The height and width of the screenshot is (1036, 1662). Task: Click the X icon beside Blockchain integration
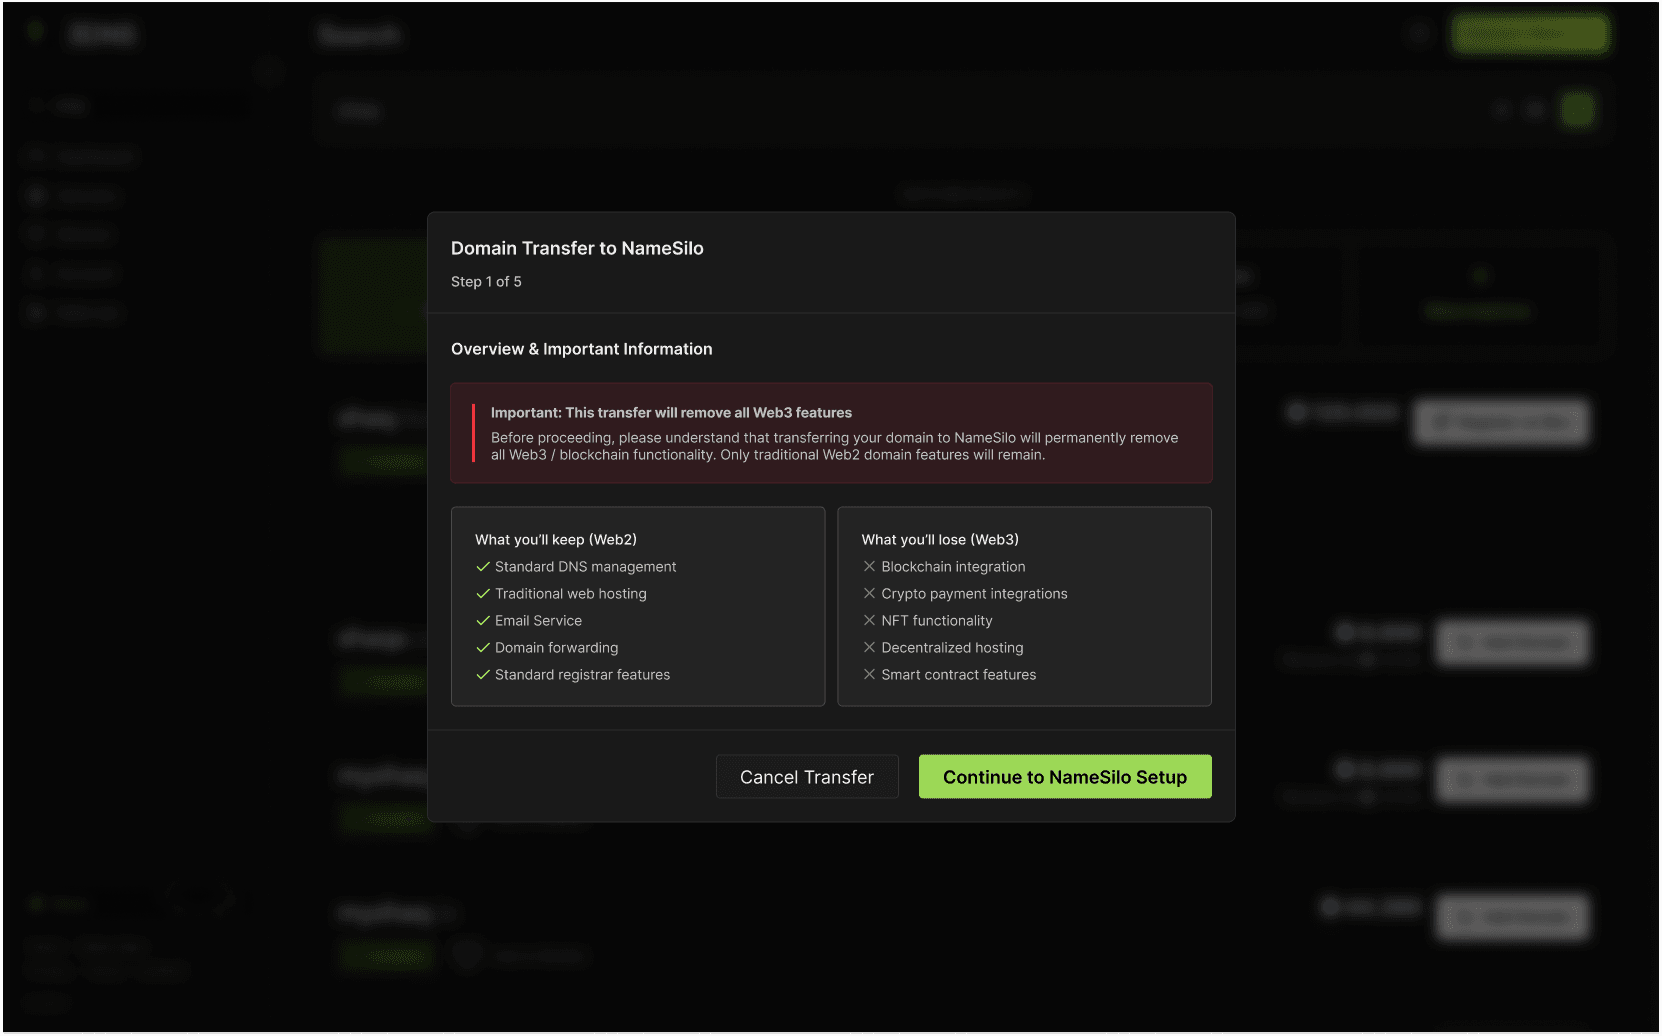869,567
